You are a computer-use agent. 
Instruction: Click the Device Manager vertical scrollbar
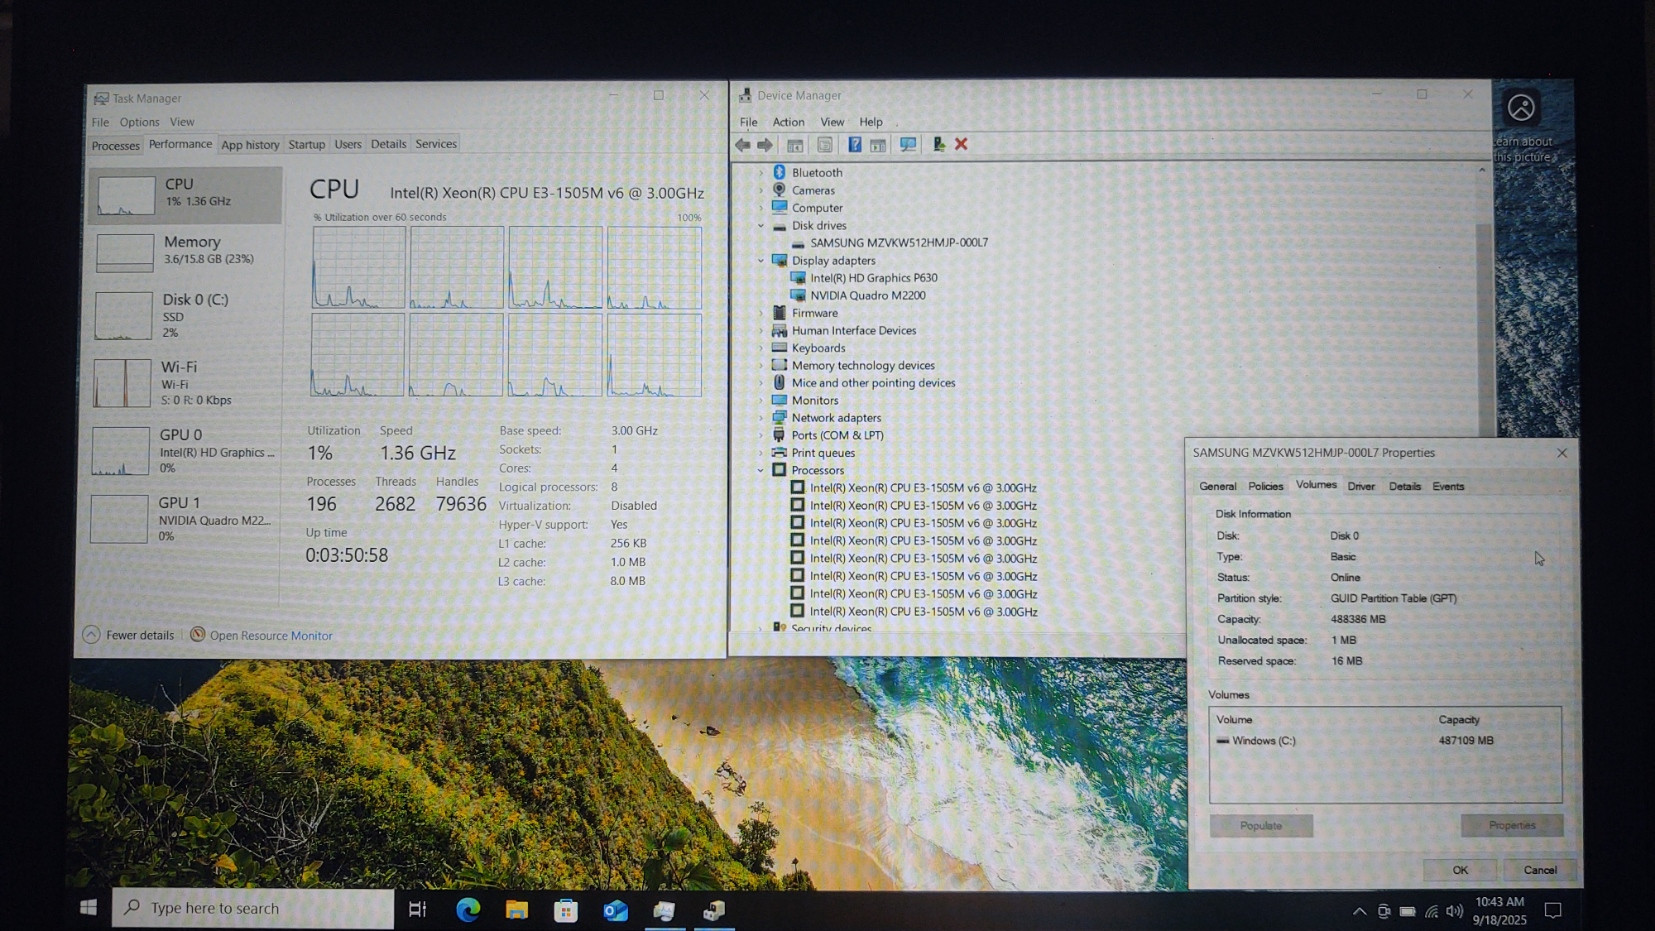[1482, 300]
